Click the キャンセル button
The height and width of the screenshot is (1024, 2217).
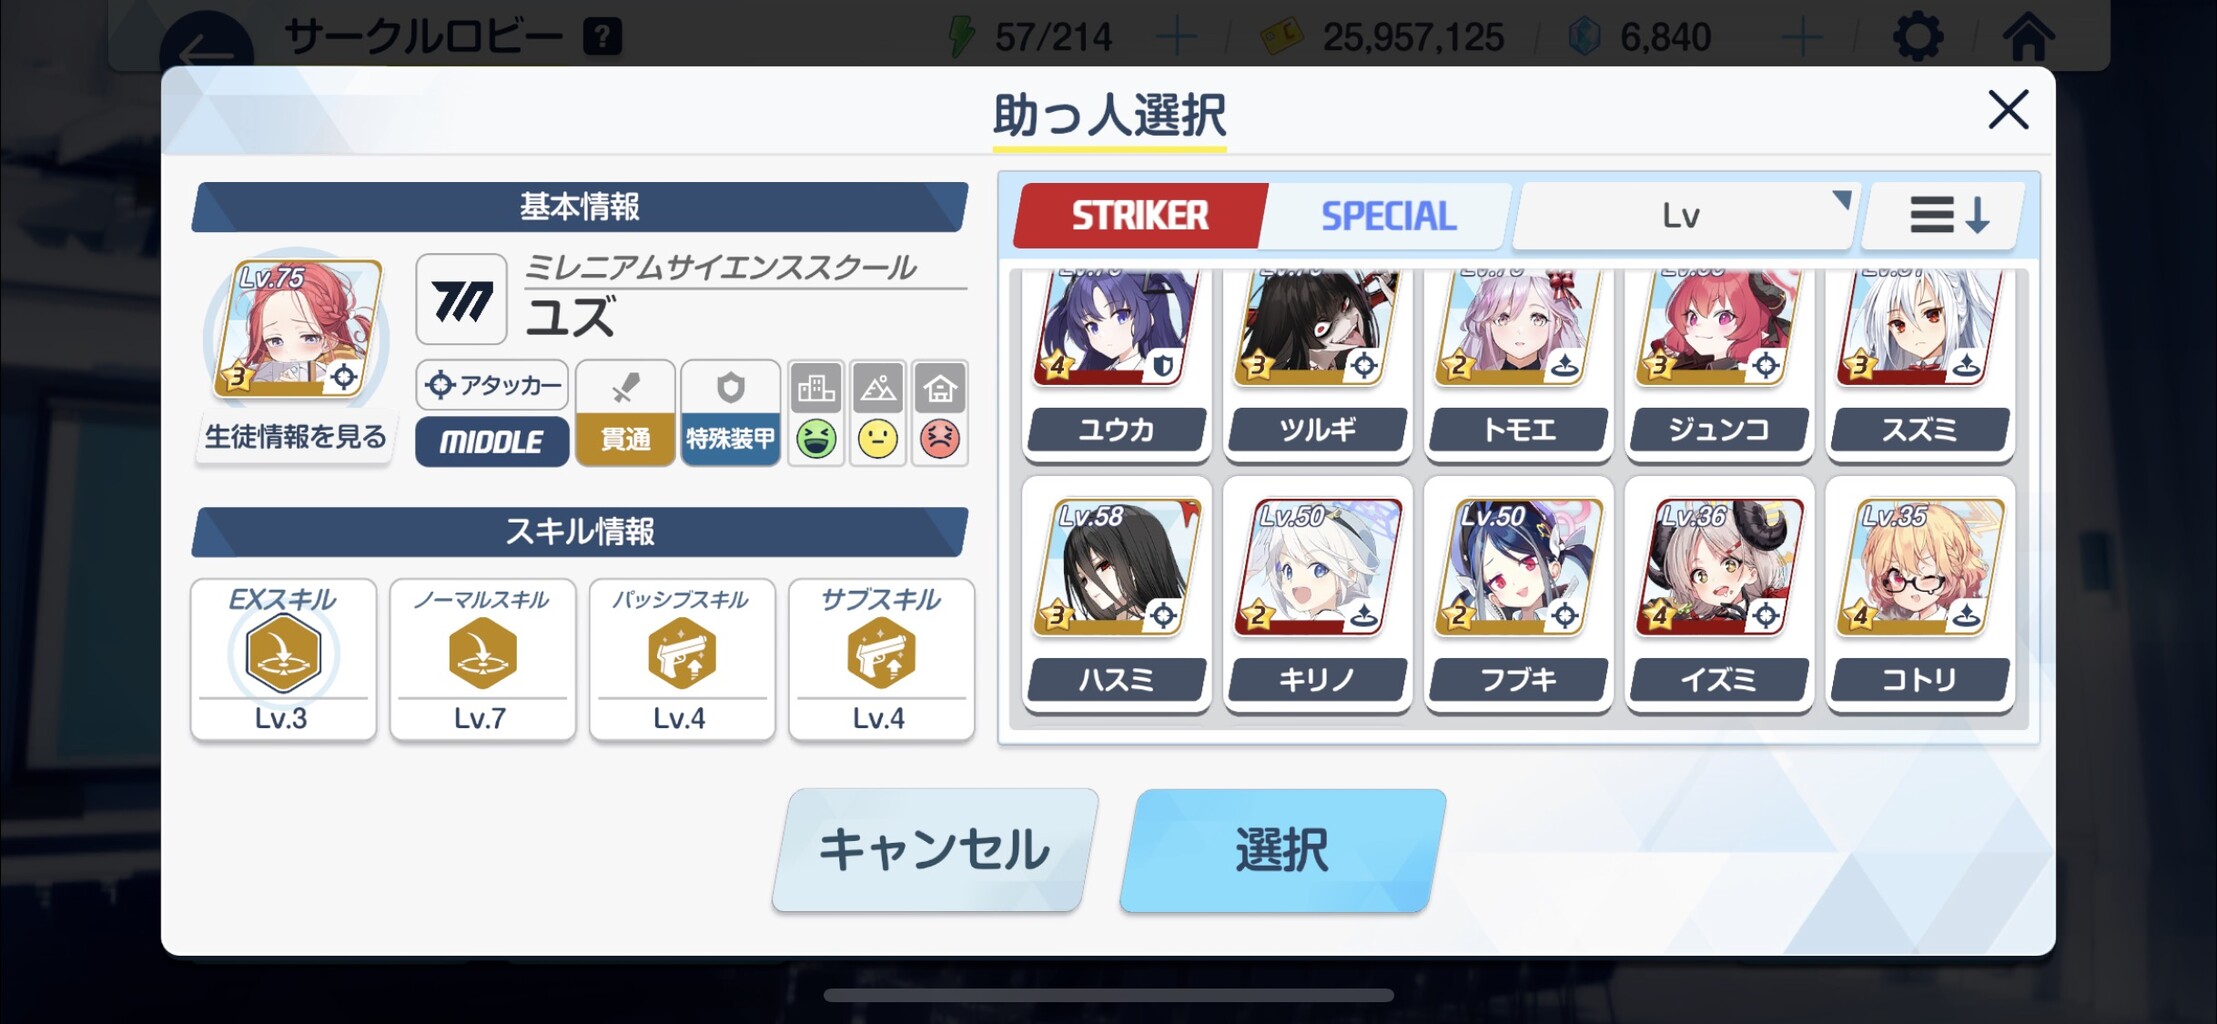(934, 850)
